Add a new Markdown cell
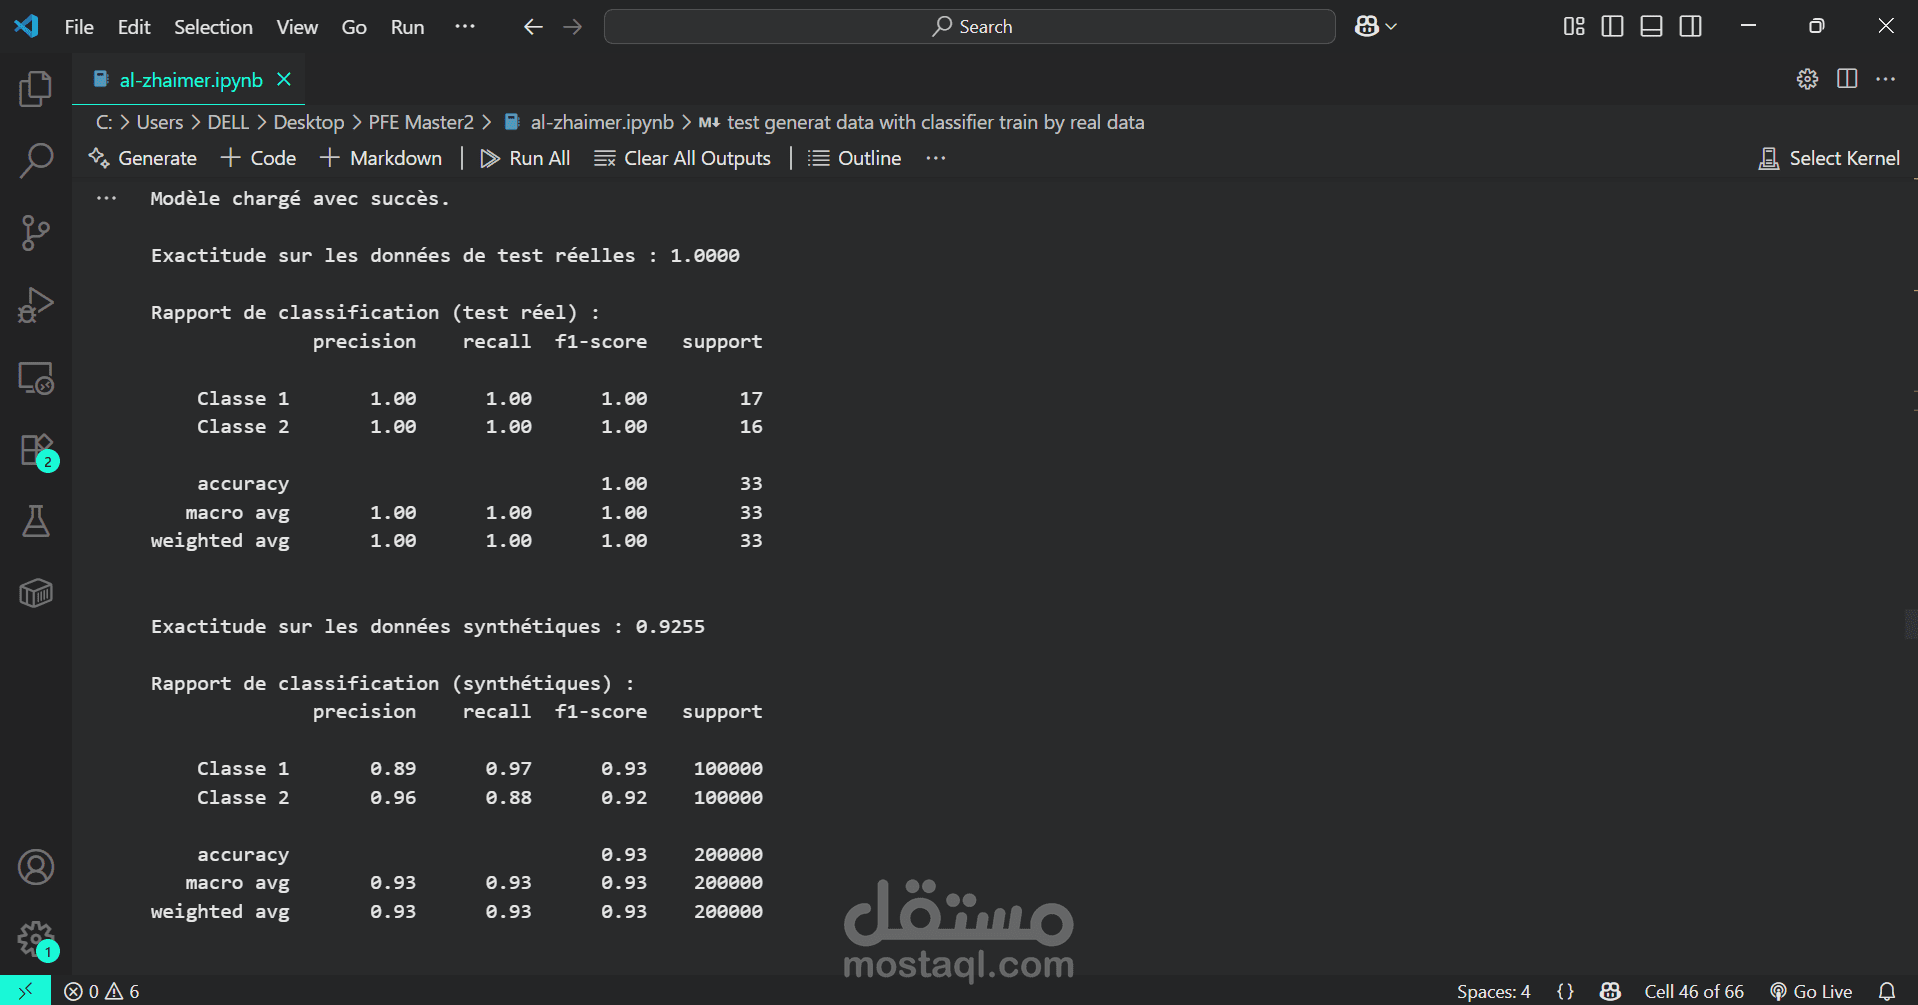This screenshot has width=1918, height=1005. (x=381, y=158)
